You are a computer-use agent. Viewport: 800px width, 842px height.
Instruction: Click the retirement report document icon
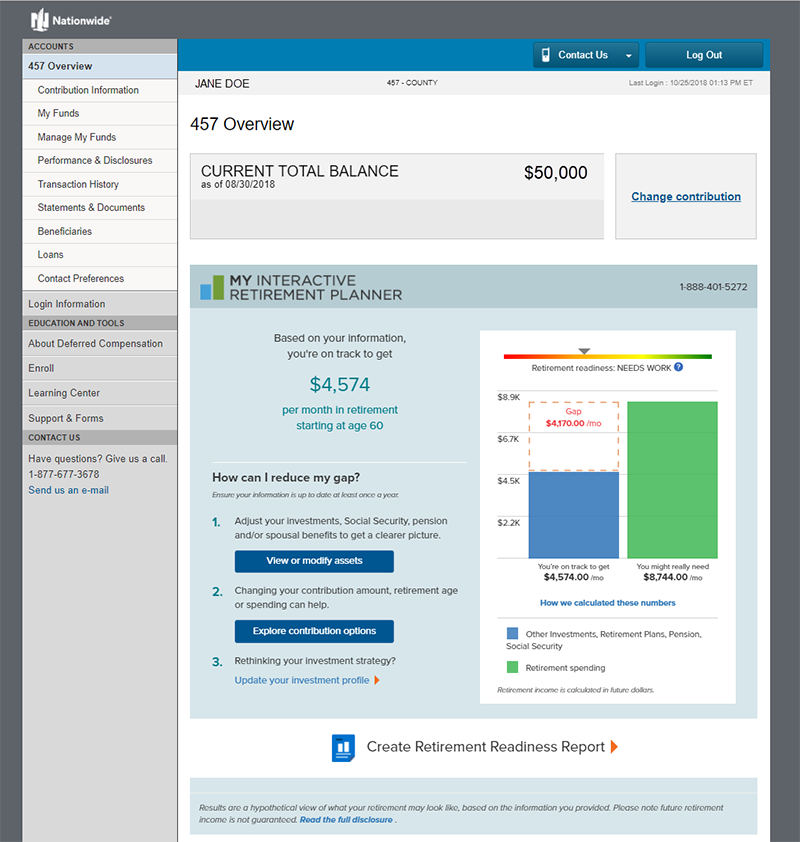343,747
